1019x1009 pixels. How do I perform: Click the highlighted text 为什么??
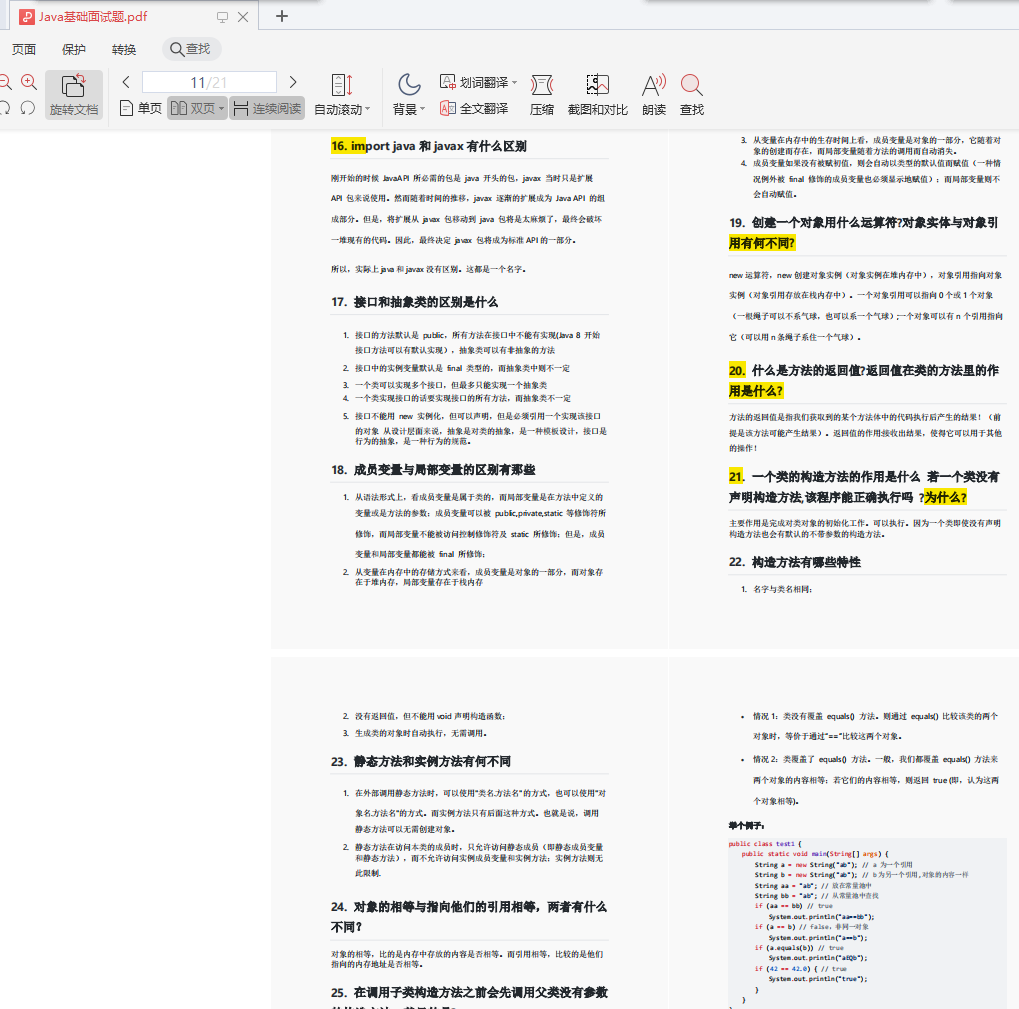coord(946,498)
